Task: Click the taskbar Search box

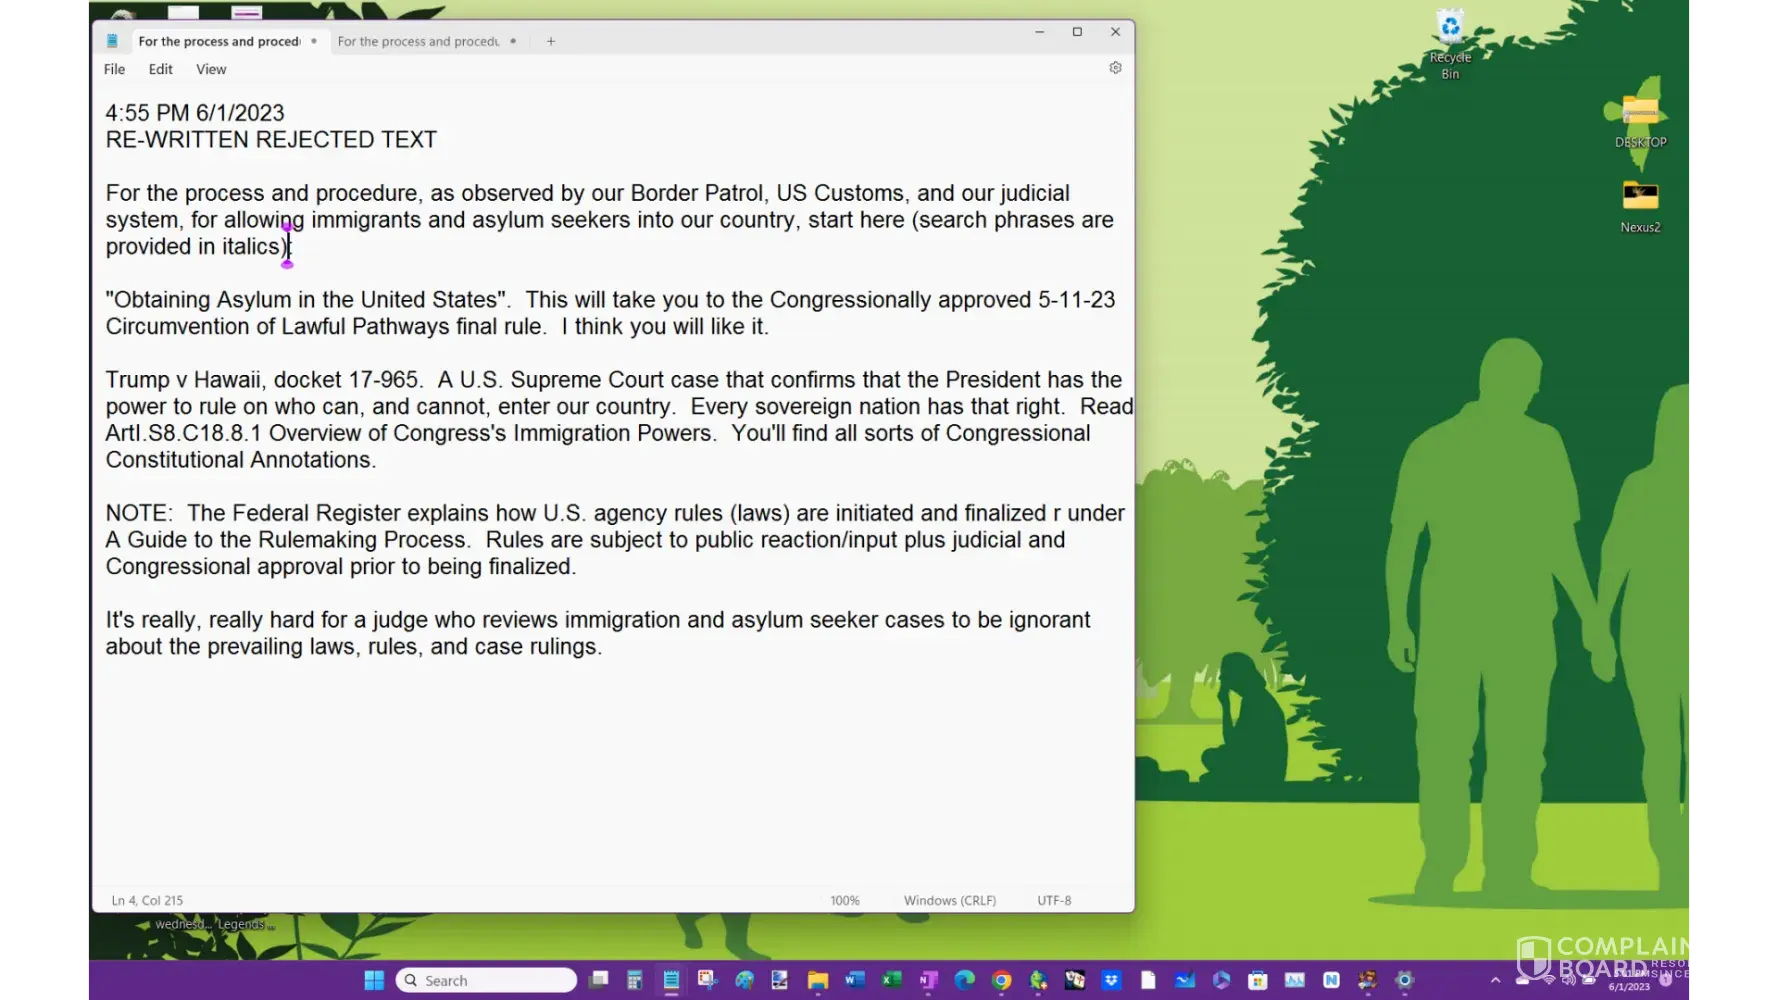Action: (x=487, y=980)
